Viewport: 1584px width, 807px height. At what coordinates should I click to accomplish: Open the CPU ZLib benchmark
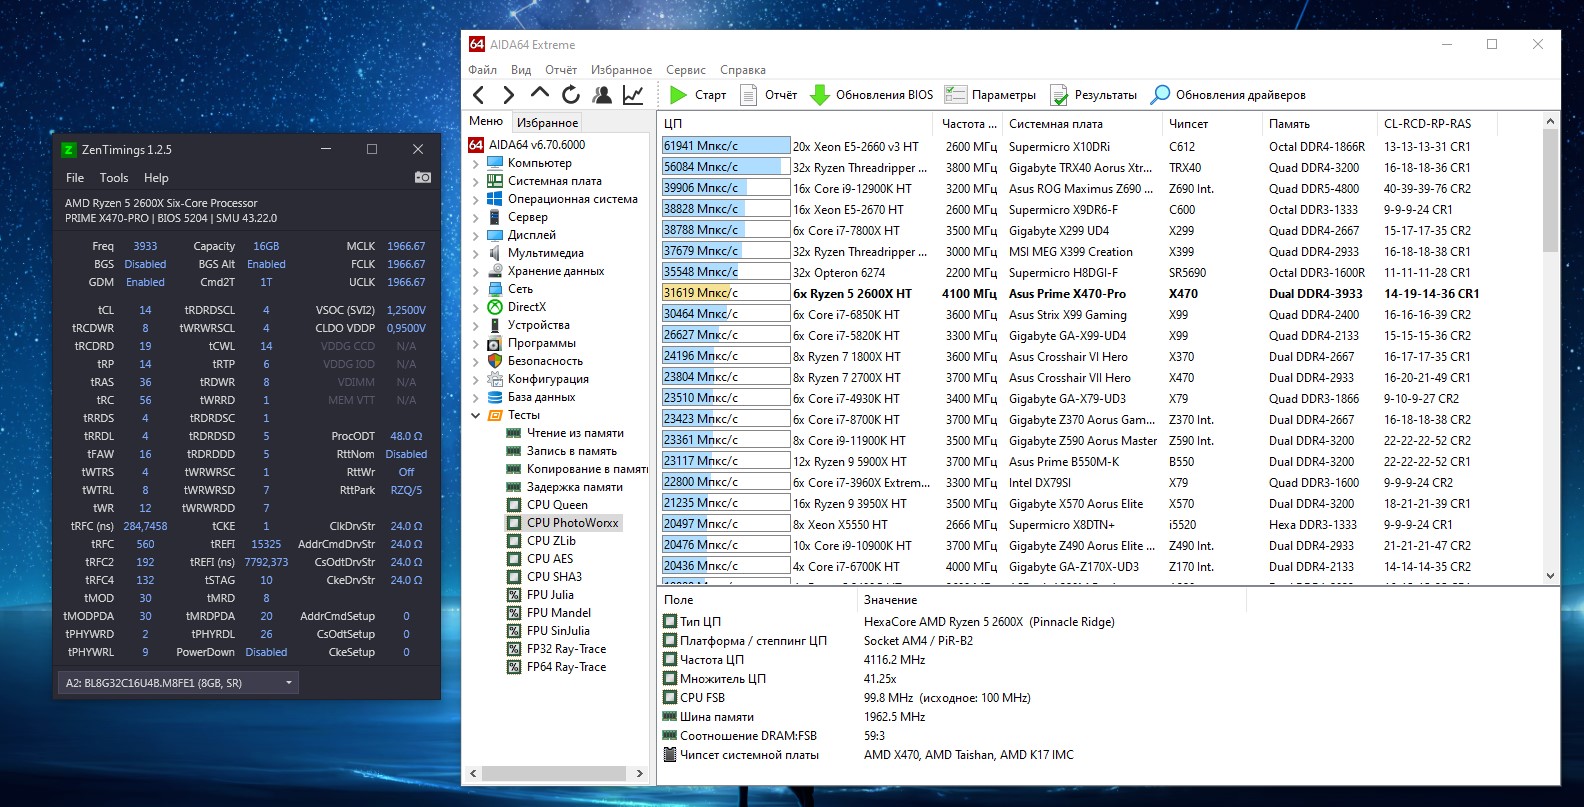tap(551, 541)
